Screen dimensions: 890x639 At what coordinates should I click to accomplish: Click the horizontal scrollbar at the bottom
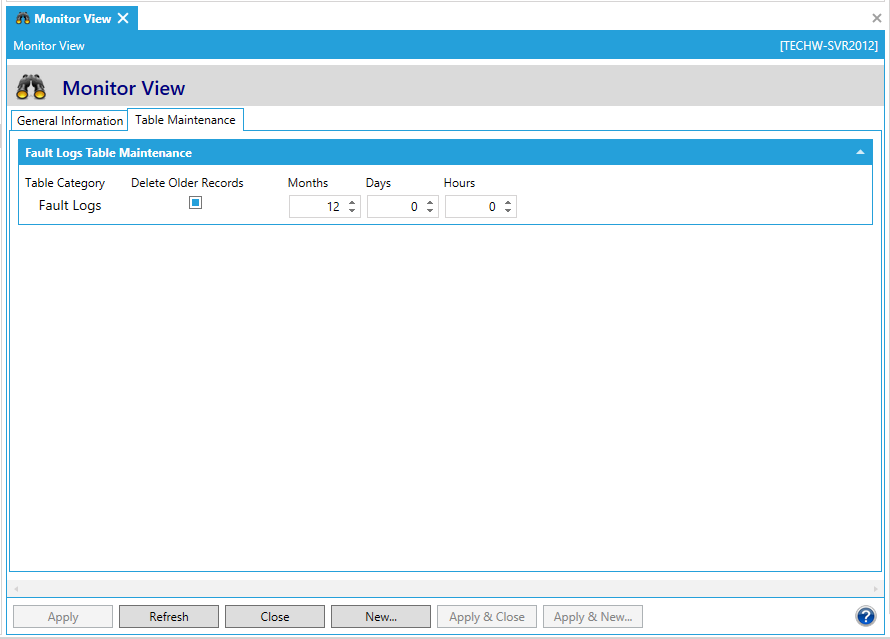(445, 588)
